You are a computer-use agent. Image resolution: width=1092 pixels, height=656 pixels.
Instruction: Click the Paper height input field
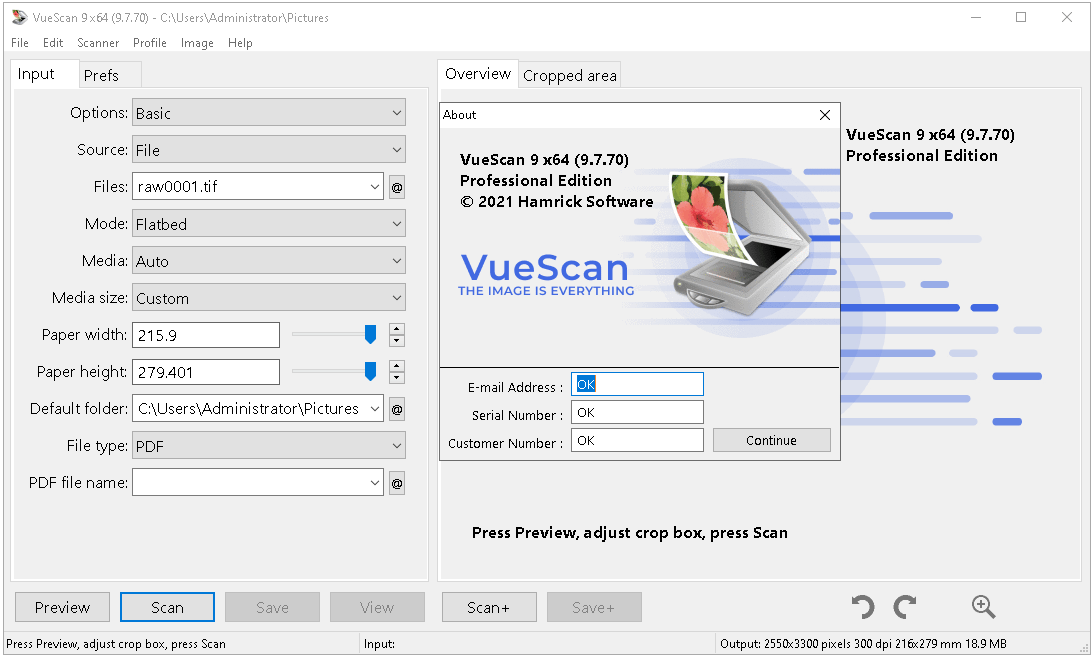[x=206, y=372]
